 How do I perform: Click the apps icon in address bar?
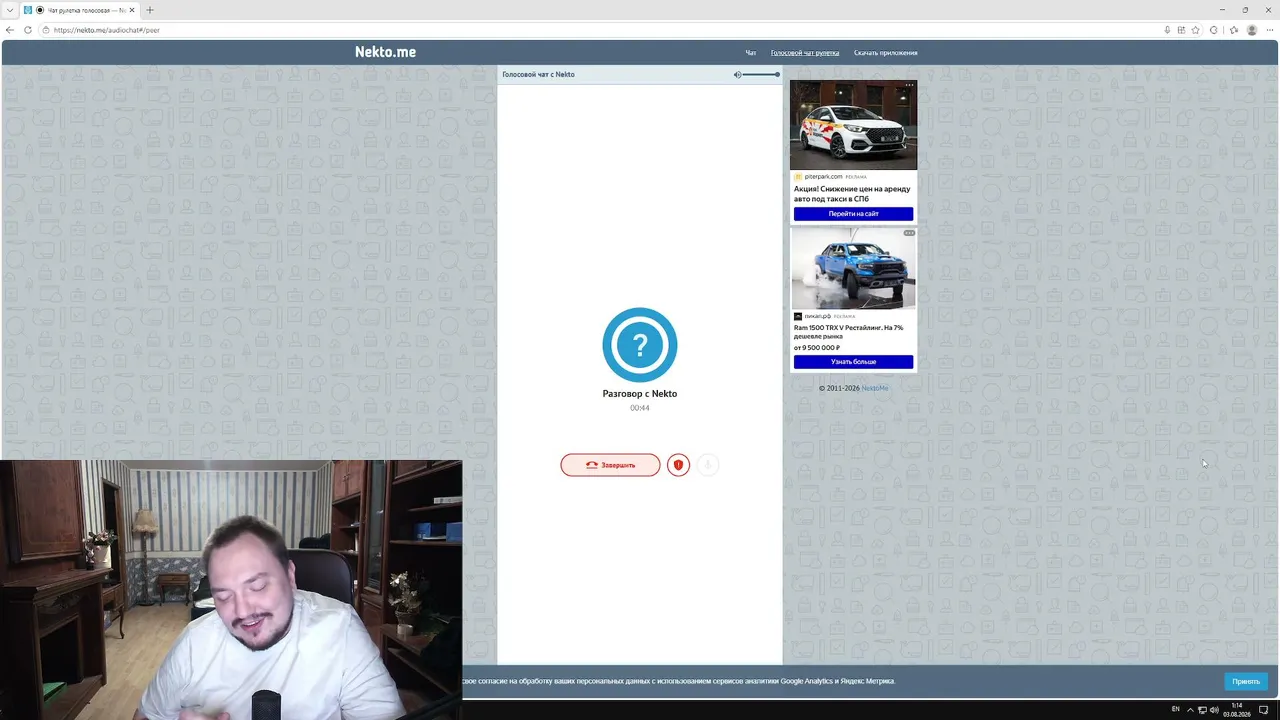pyautogui.click(x=1181, y=30)
